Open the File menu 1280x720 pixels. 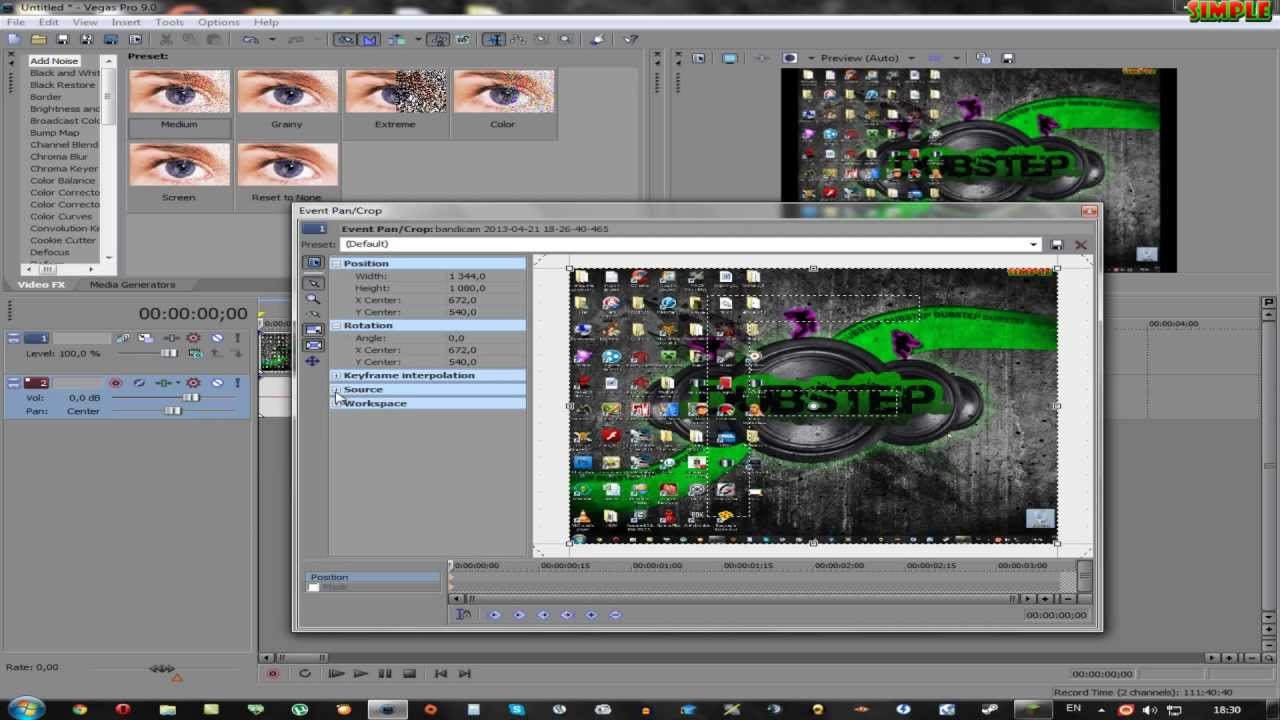(x=16, y=22)
